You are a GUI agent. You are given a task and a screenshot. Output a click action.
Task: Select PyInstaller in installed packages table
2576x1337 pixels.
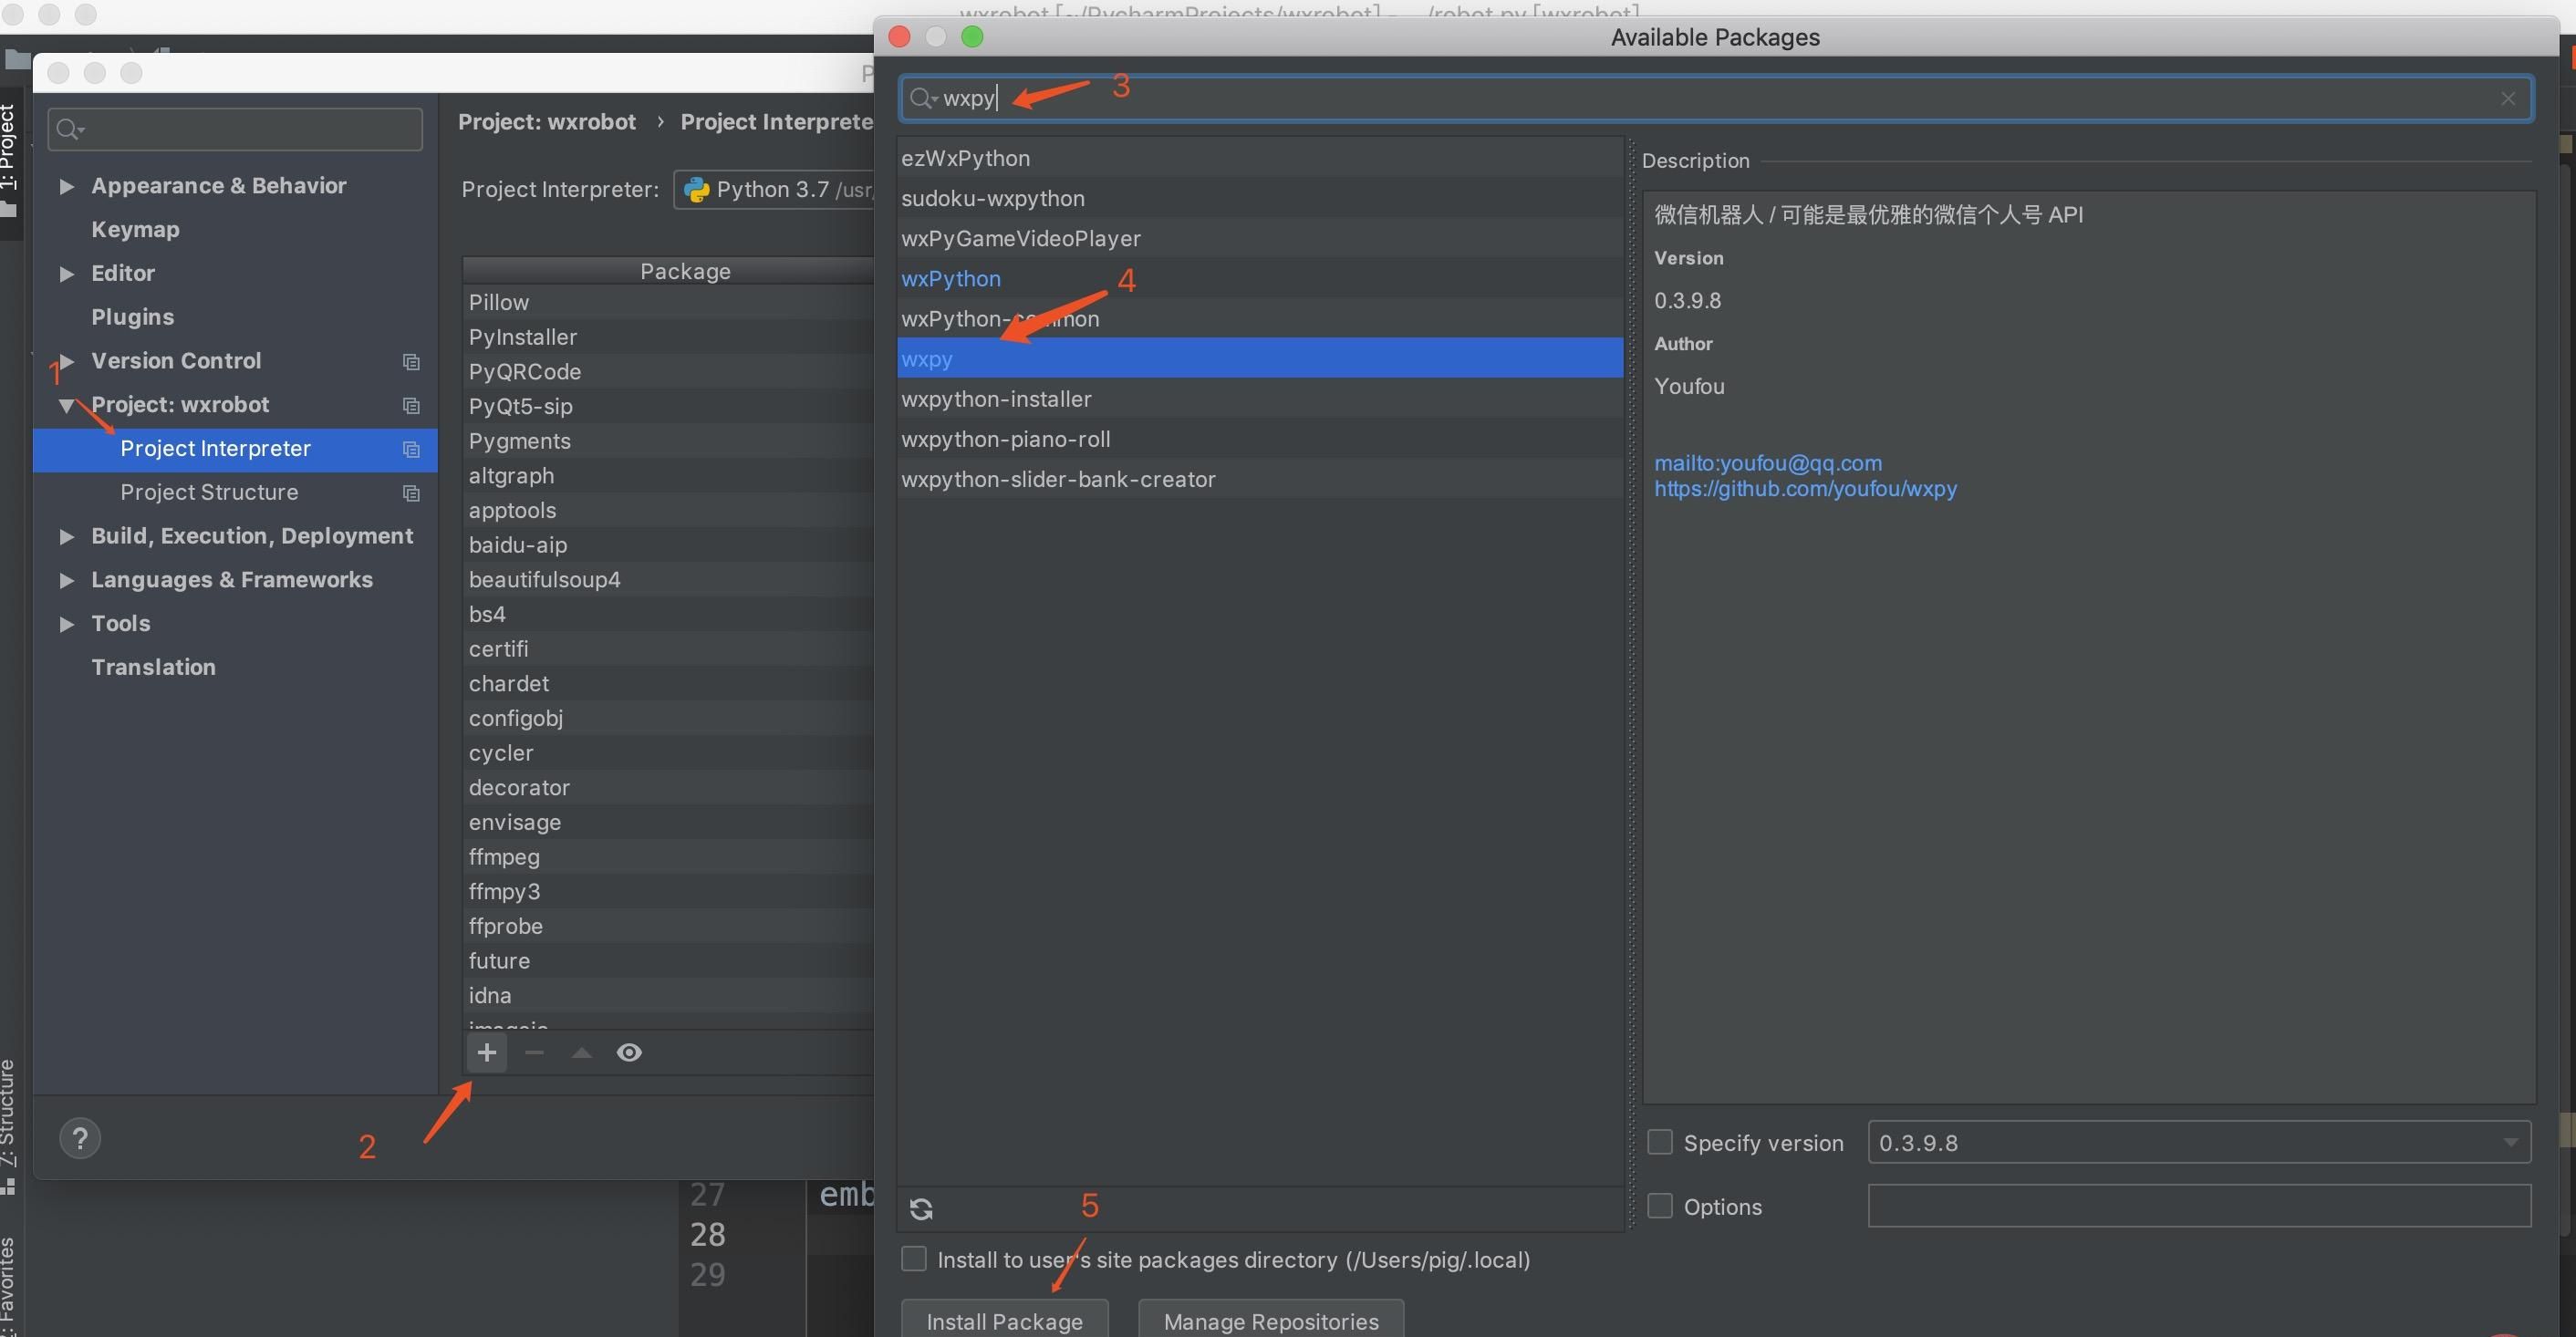point(669,337)
